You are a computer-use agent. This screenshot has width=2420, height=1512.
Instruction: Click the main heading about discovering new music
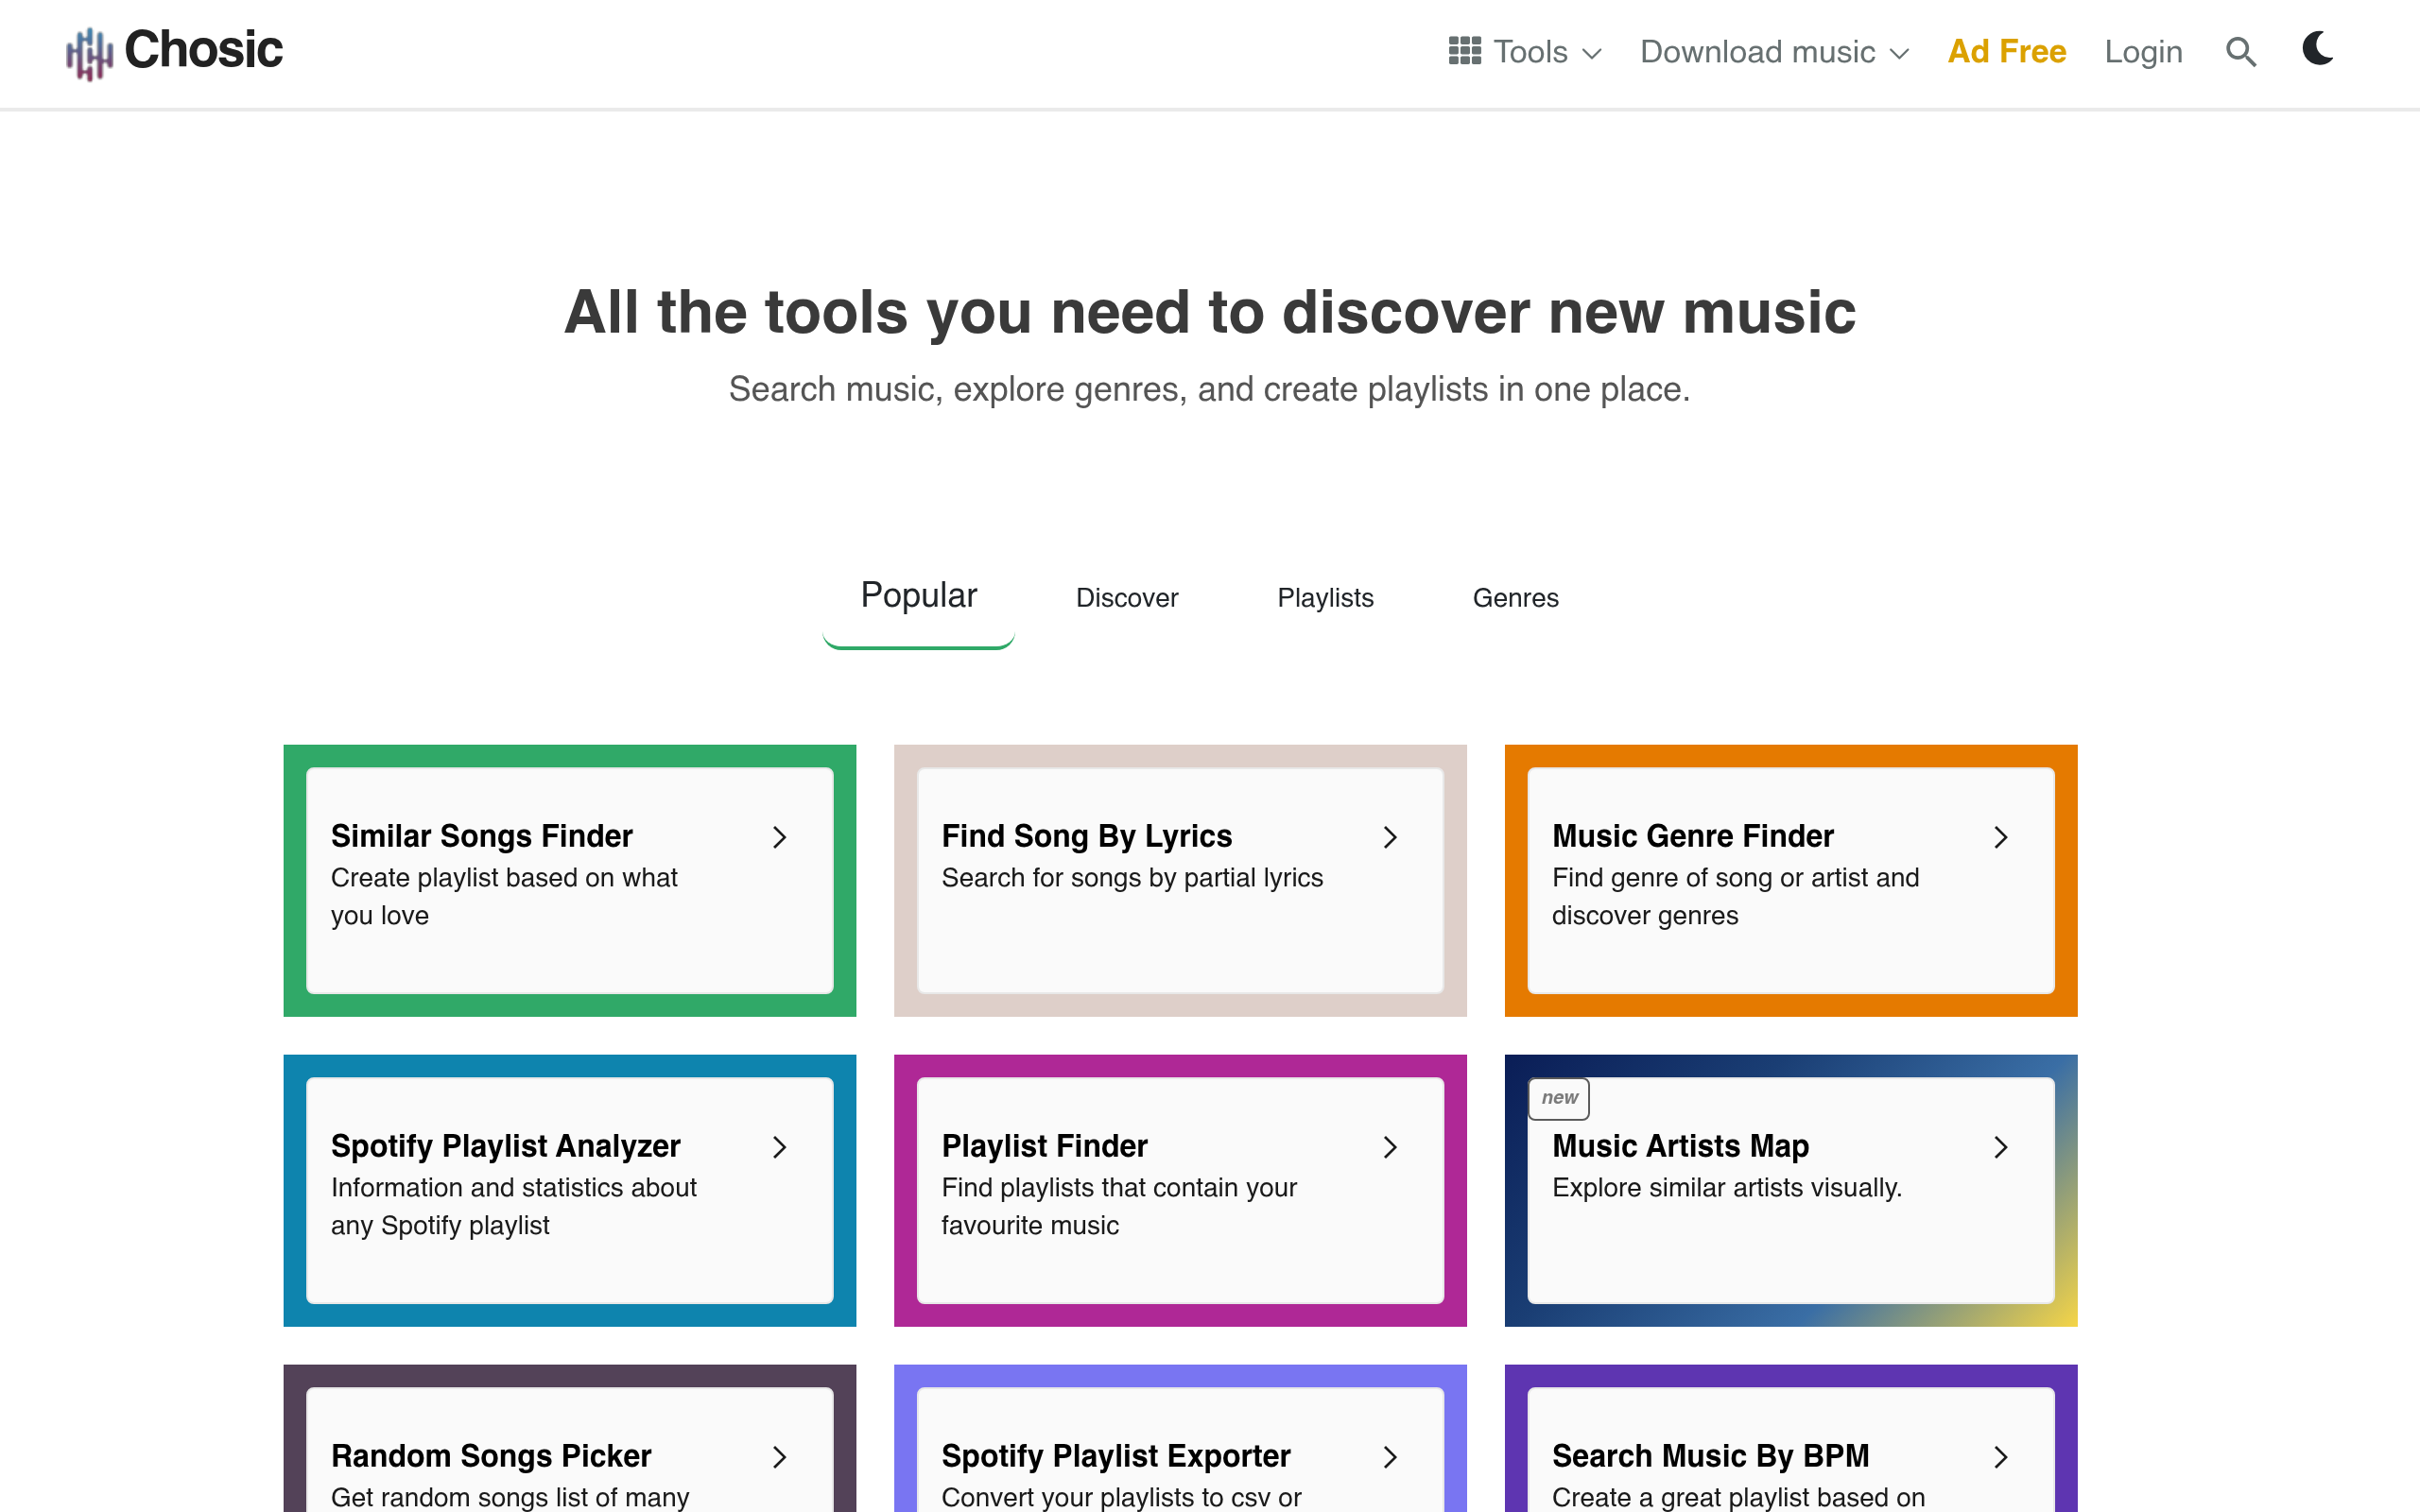(x=1210, y=312)
